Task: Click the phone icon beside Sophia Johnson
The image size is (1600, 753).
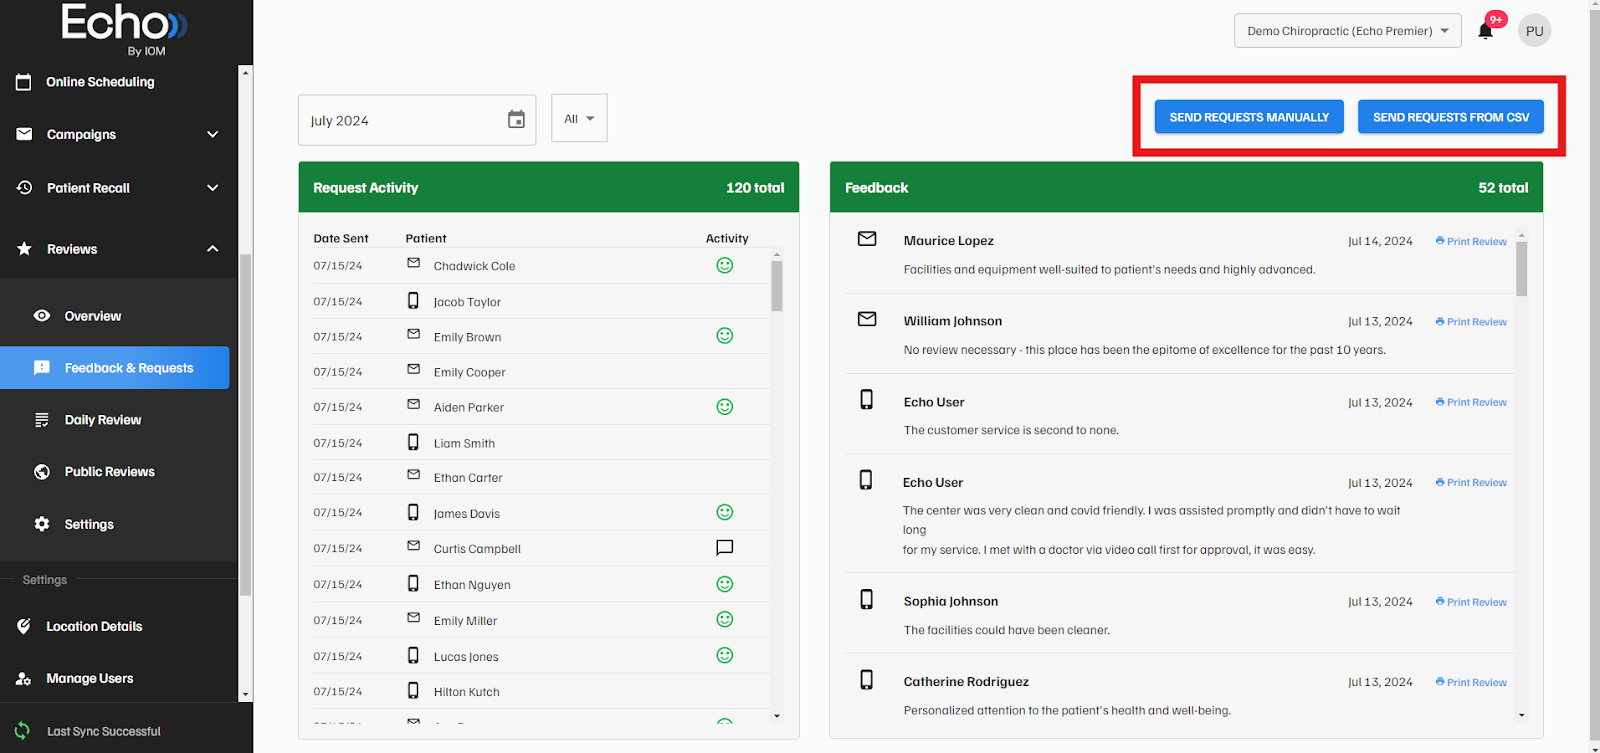Action: click(x=866, y=599)
